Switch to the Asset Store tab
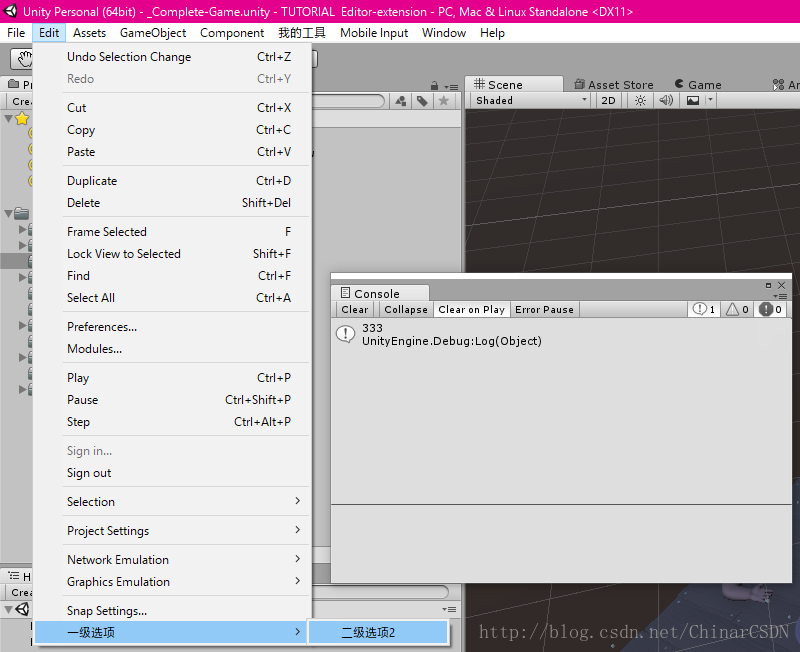Viewport: 800px width, 652px height. (x=614, y=85)
